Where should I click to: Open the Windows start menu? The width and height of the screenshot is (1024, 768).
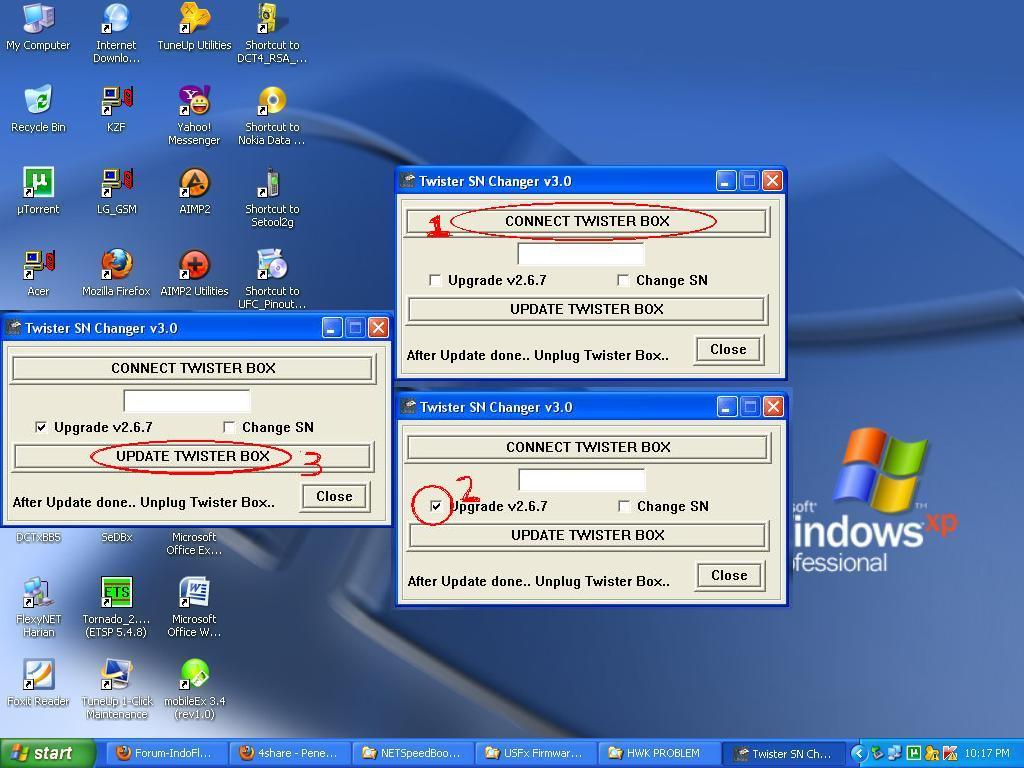(x=47, y=754)
